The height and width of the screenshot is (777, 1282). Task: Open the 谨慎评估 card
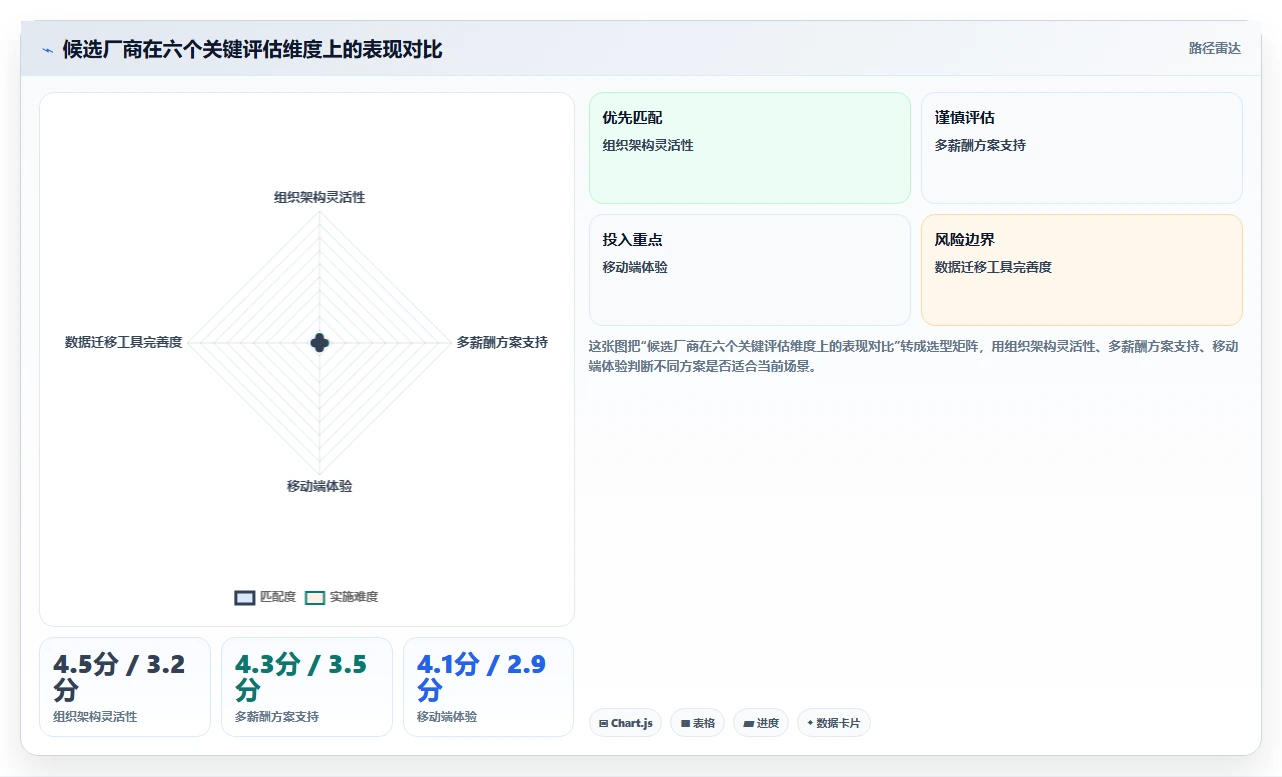pyautogui.click(x=1082, y=148)
